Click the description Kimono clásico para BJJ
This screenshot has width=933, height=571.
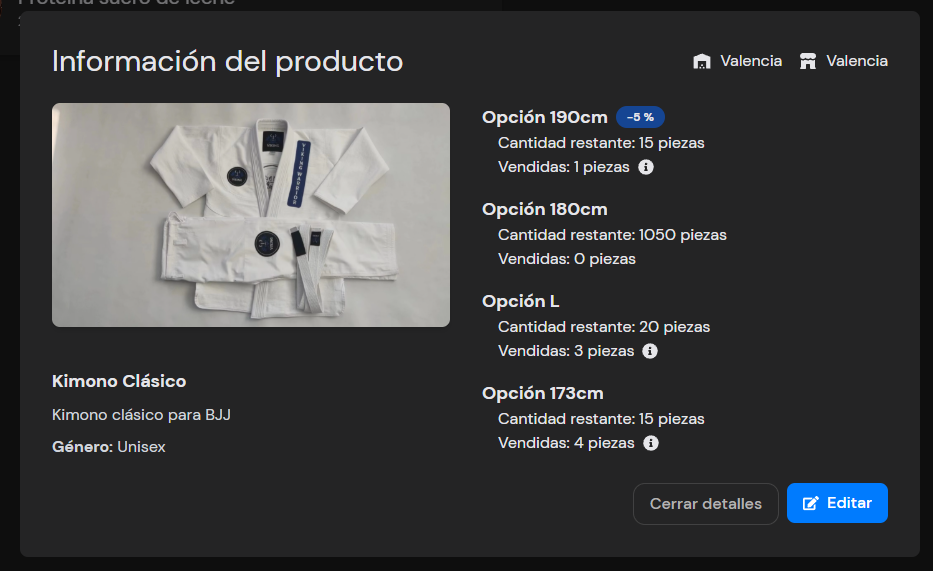tap(141, 414)
